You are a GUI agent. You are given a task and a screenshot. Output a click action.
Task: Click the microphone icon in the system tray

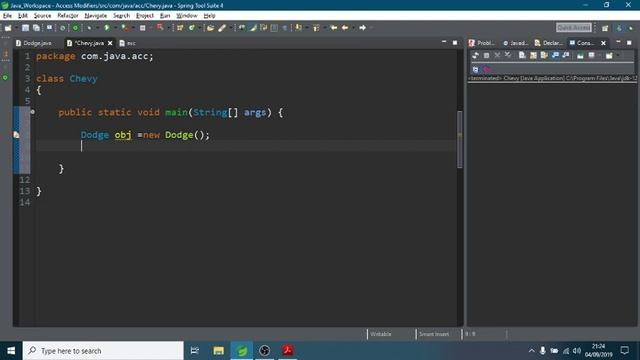click(x=542, y=351)
